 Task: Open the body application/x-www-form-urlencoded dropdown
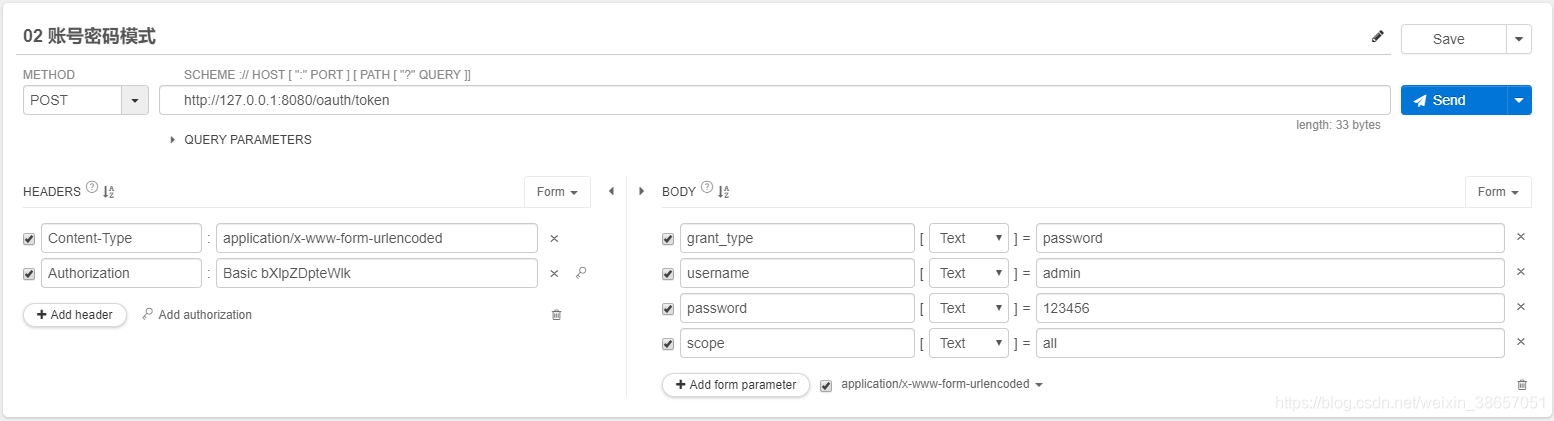point(942,384)
